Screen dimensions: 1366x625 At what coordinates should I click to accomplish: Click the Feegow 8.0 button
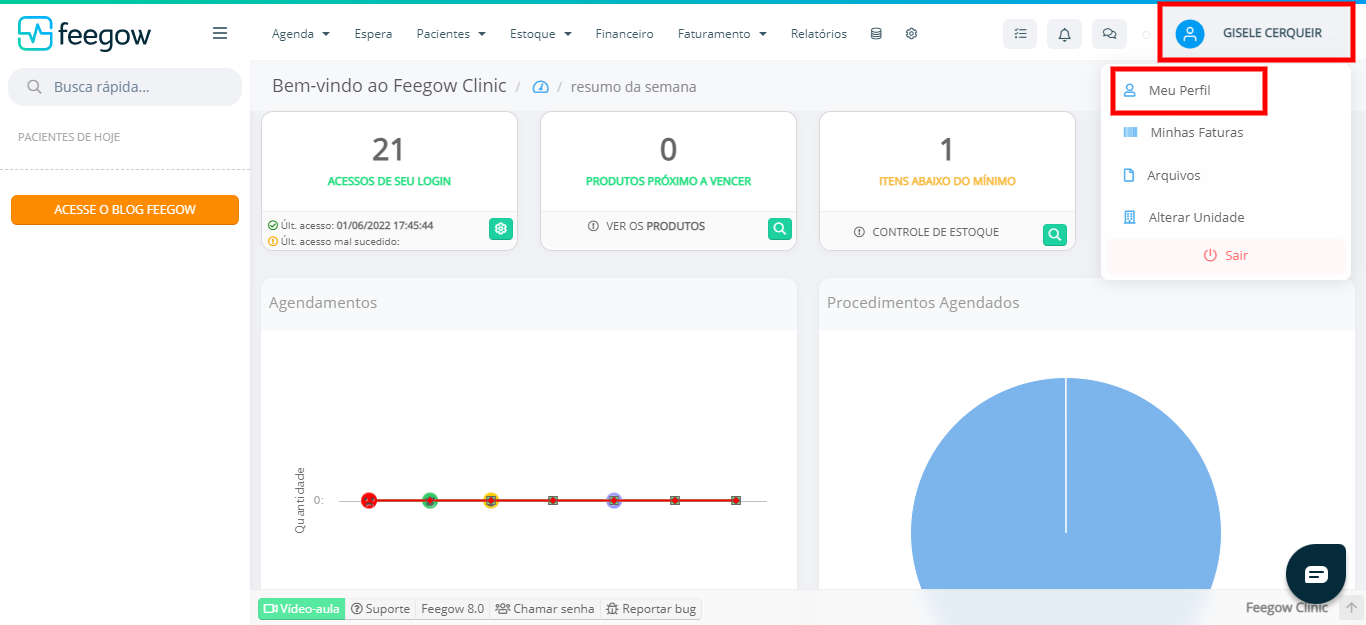[452, 608]
